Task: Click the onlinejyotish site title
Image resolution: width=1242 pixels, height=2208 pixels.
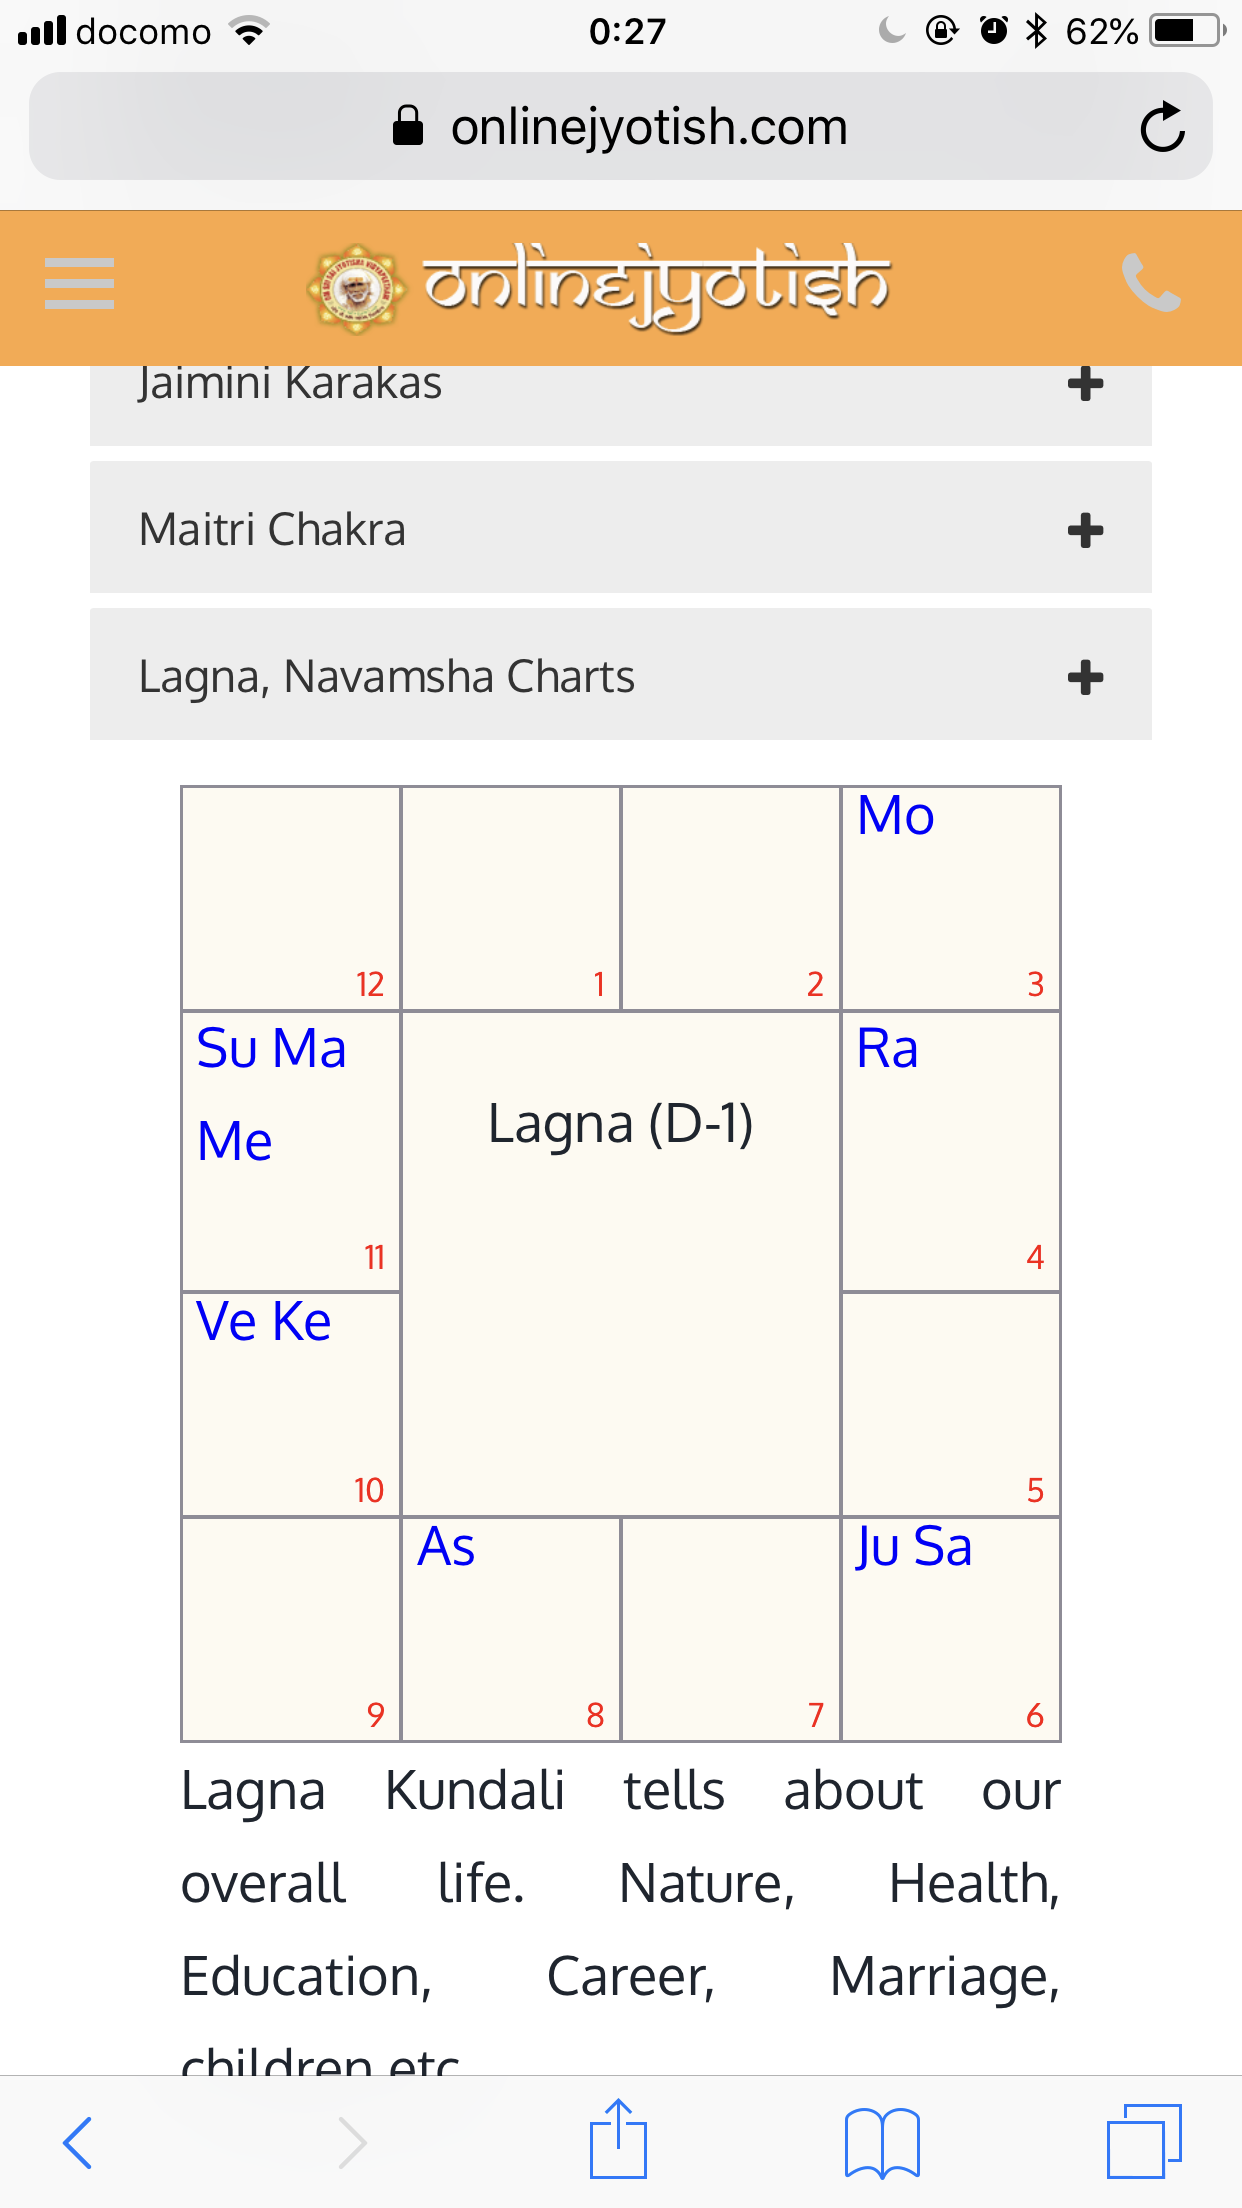Action: point(657,286)
